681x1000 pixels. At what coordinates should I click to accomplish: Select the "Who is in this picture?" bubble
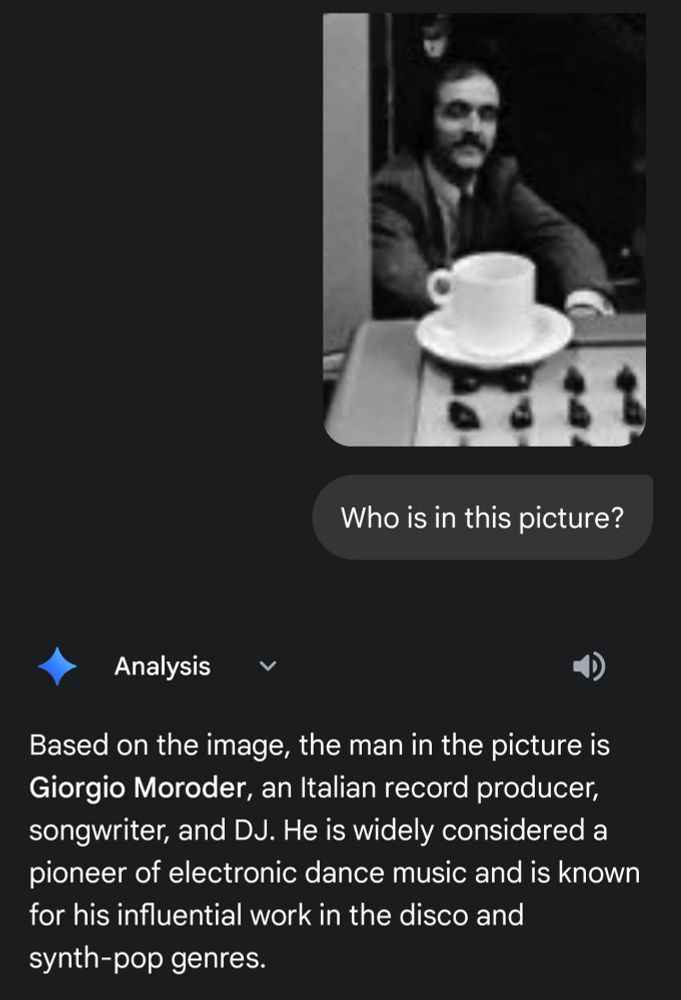482,517
